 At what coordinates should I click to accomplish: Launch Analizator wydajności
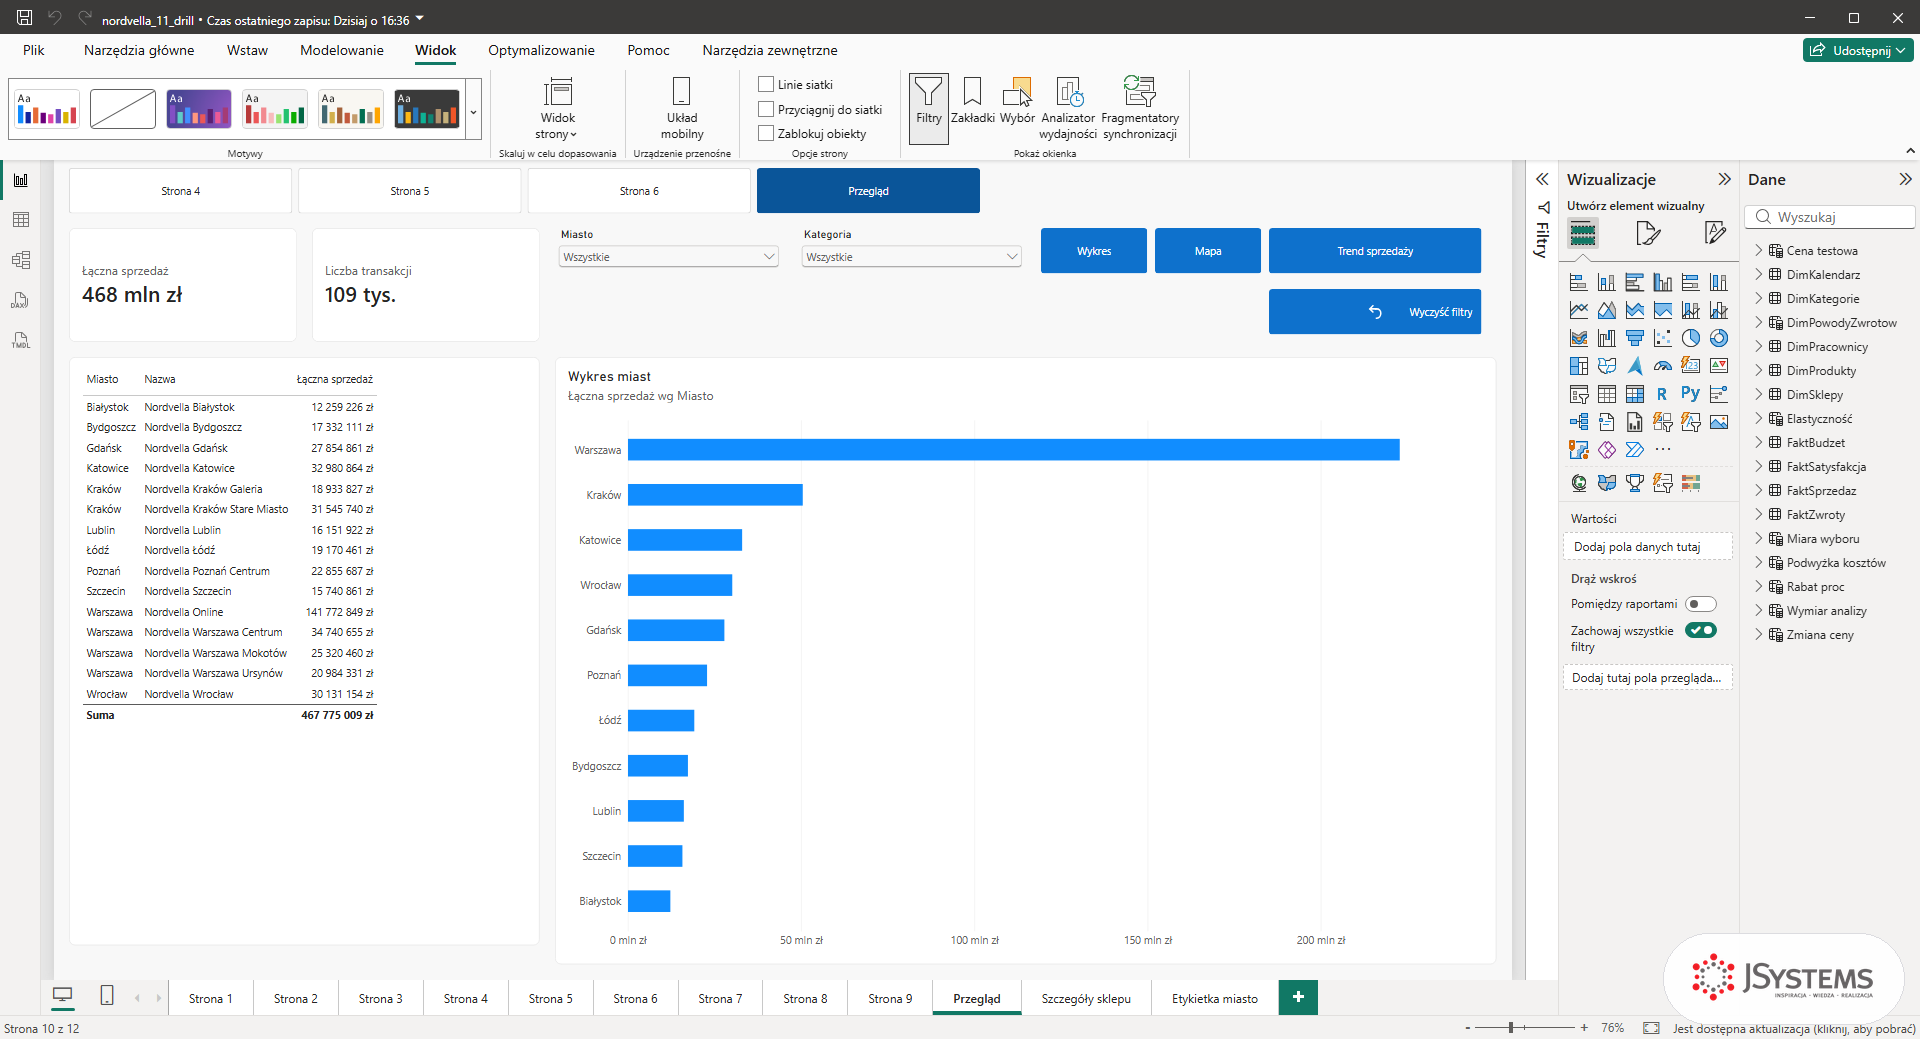1068,108
